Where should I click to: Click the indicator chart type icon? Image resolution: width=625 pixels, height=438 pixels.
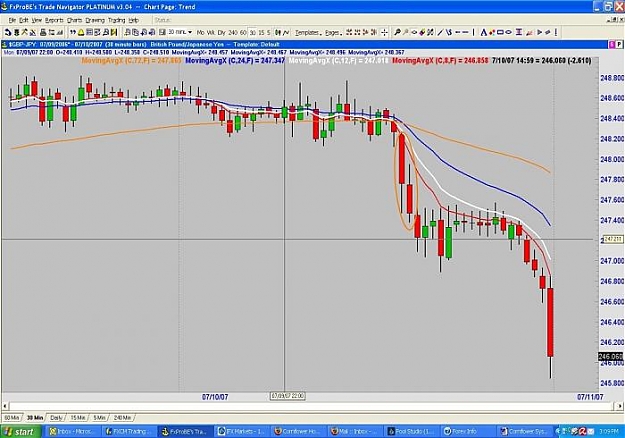pos(287,32)
